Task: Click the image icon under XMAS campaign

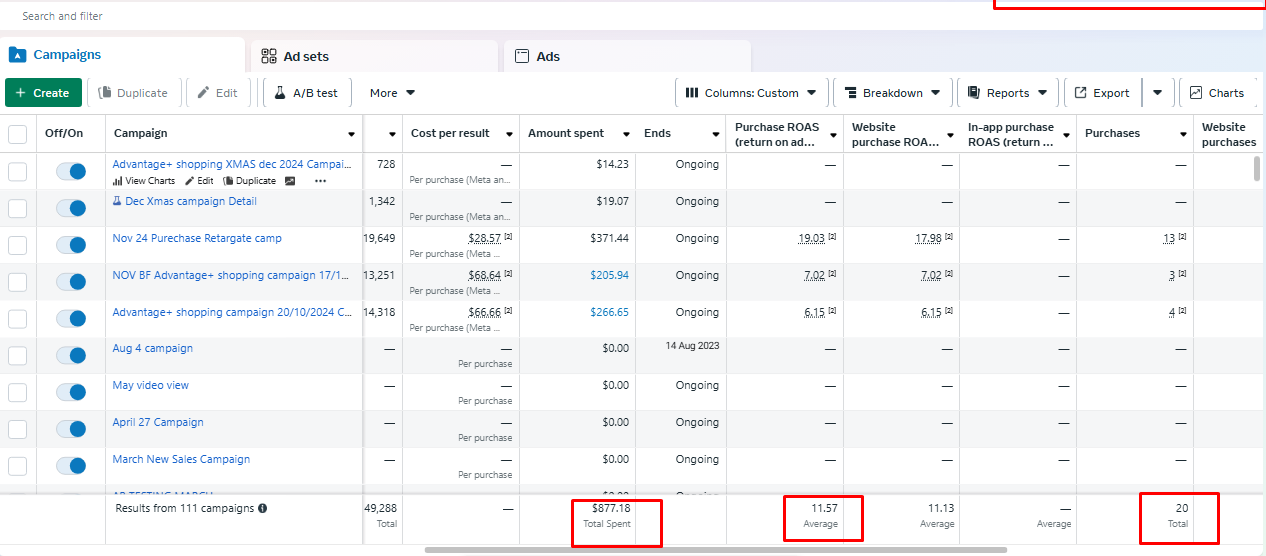Action: point(290,181)
